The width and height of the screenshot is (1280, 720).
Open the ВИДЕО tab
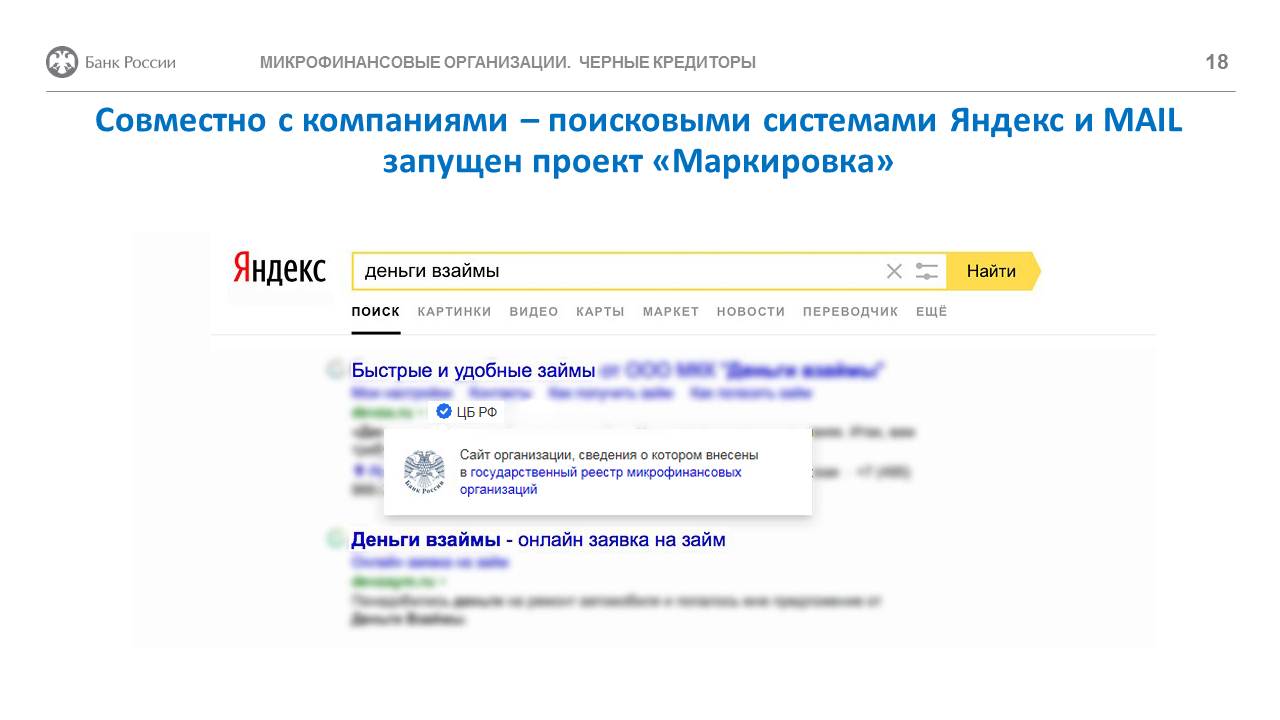[x=534, y=312]
